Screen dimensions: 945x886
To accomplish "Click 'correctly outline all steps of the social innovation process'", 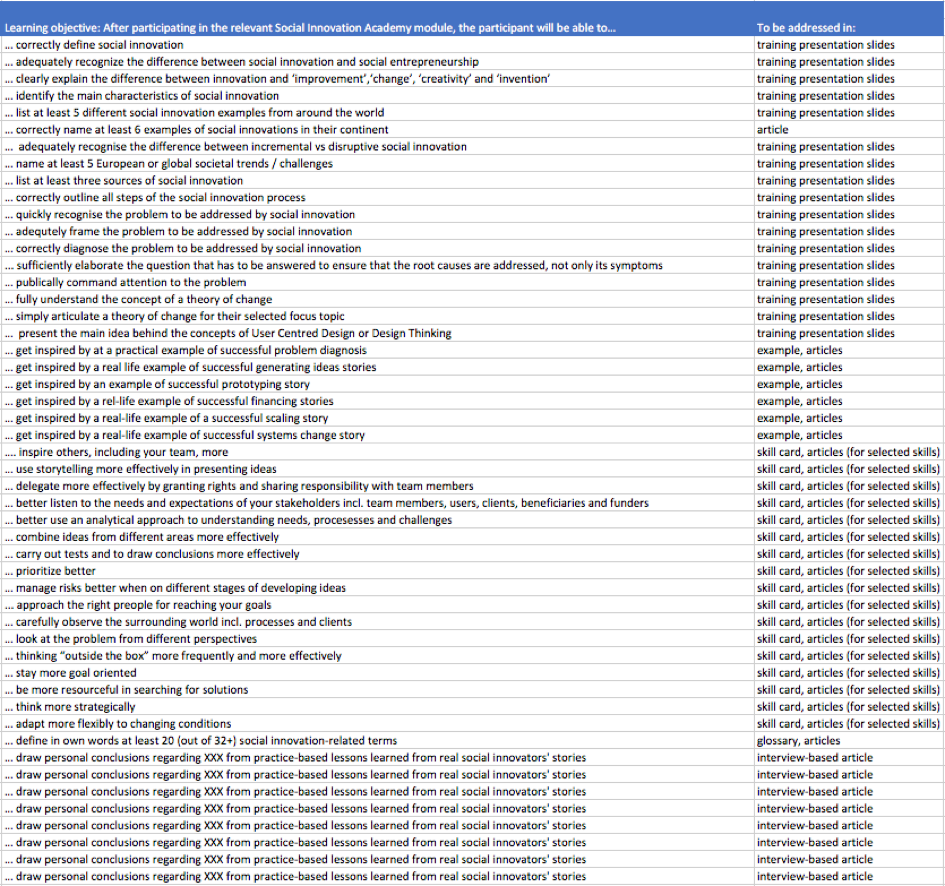I will pyautogui.click(x=377, y=197).
